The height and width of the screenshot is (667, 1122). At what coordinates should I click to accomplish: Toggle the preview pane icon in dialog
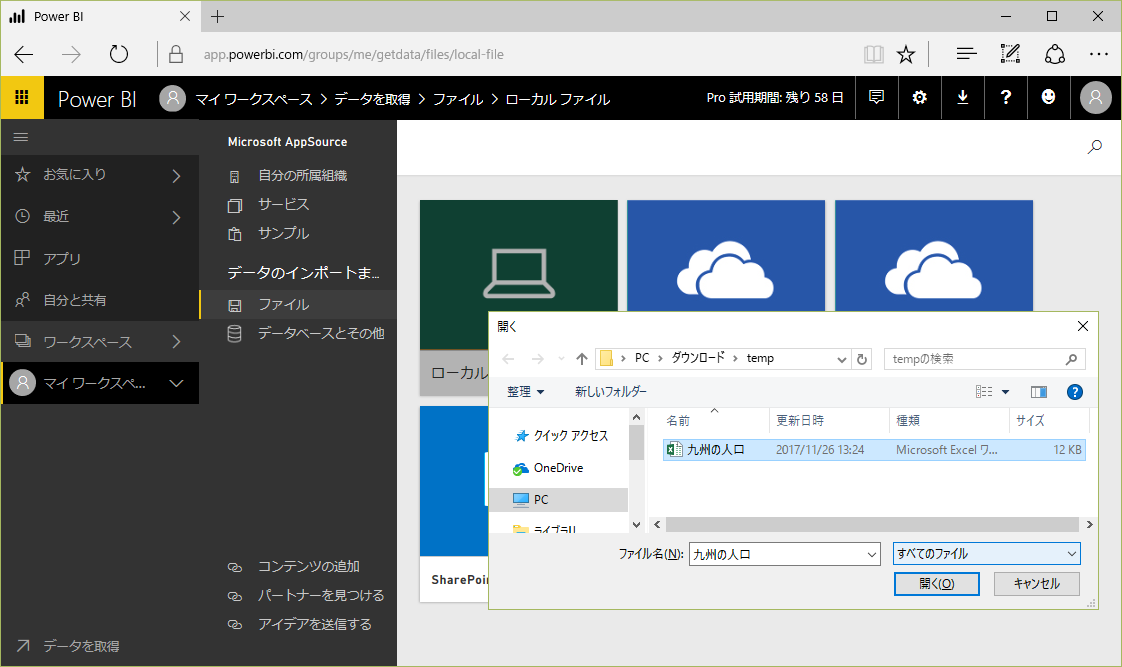(1038, 391)
